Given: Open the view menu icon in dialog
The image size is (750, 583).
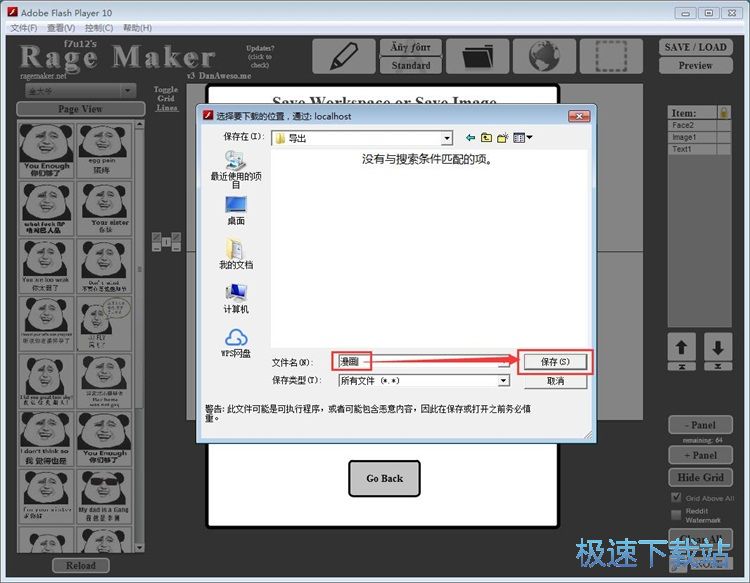Looking at the screenshot, I should click(522, 138).
